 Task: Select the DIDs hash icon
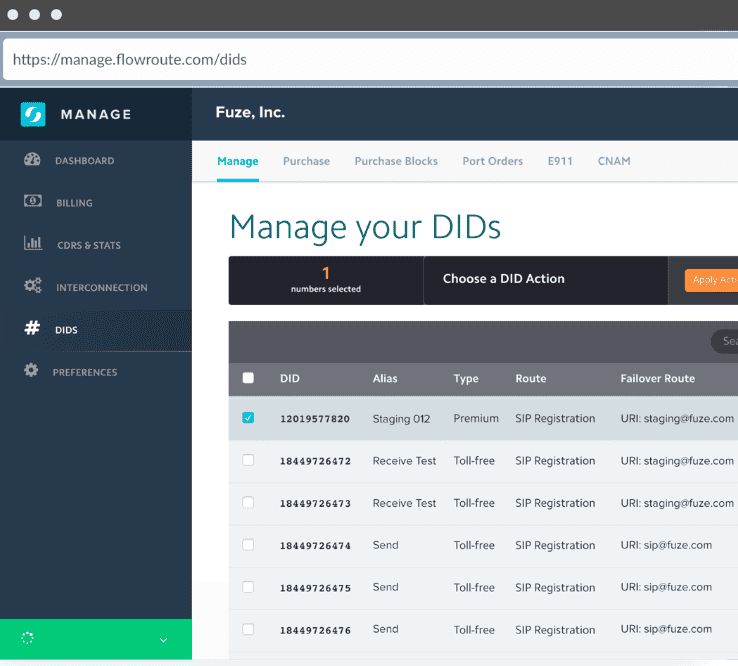32,329
